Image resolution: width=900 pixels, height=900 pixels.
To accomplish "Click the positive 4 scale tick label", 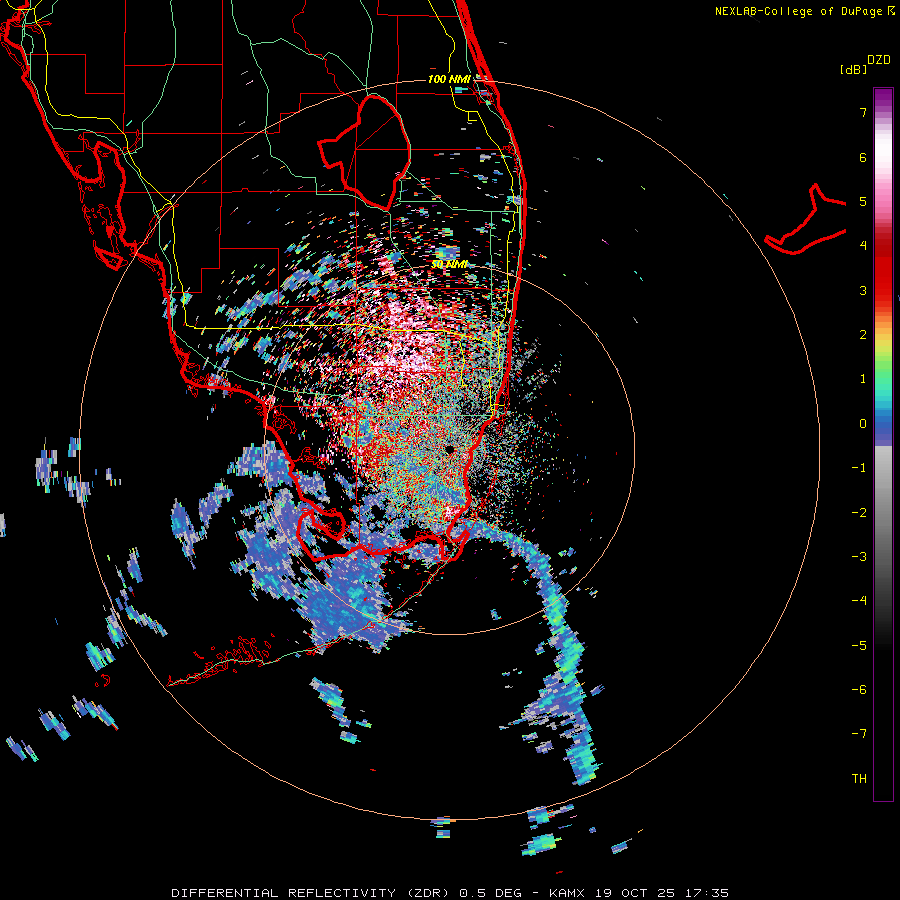I will 863,246.
